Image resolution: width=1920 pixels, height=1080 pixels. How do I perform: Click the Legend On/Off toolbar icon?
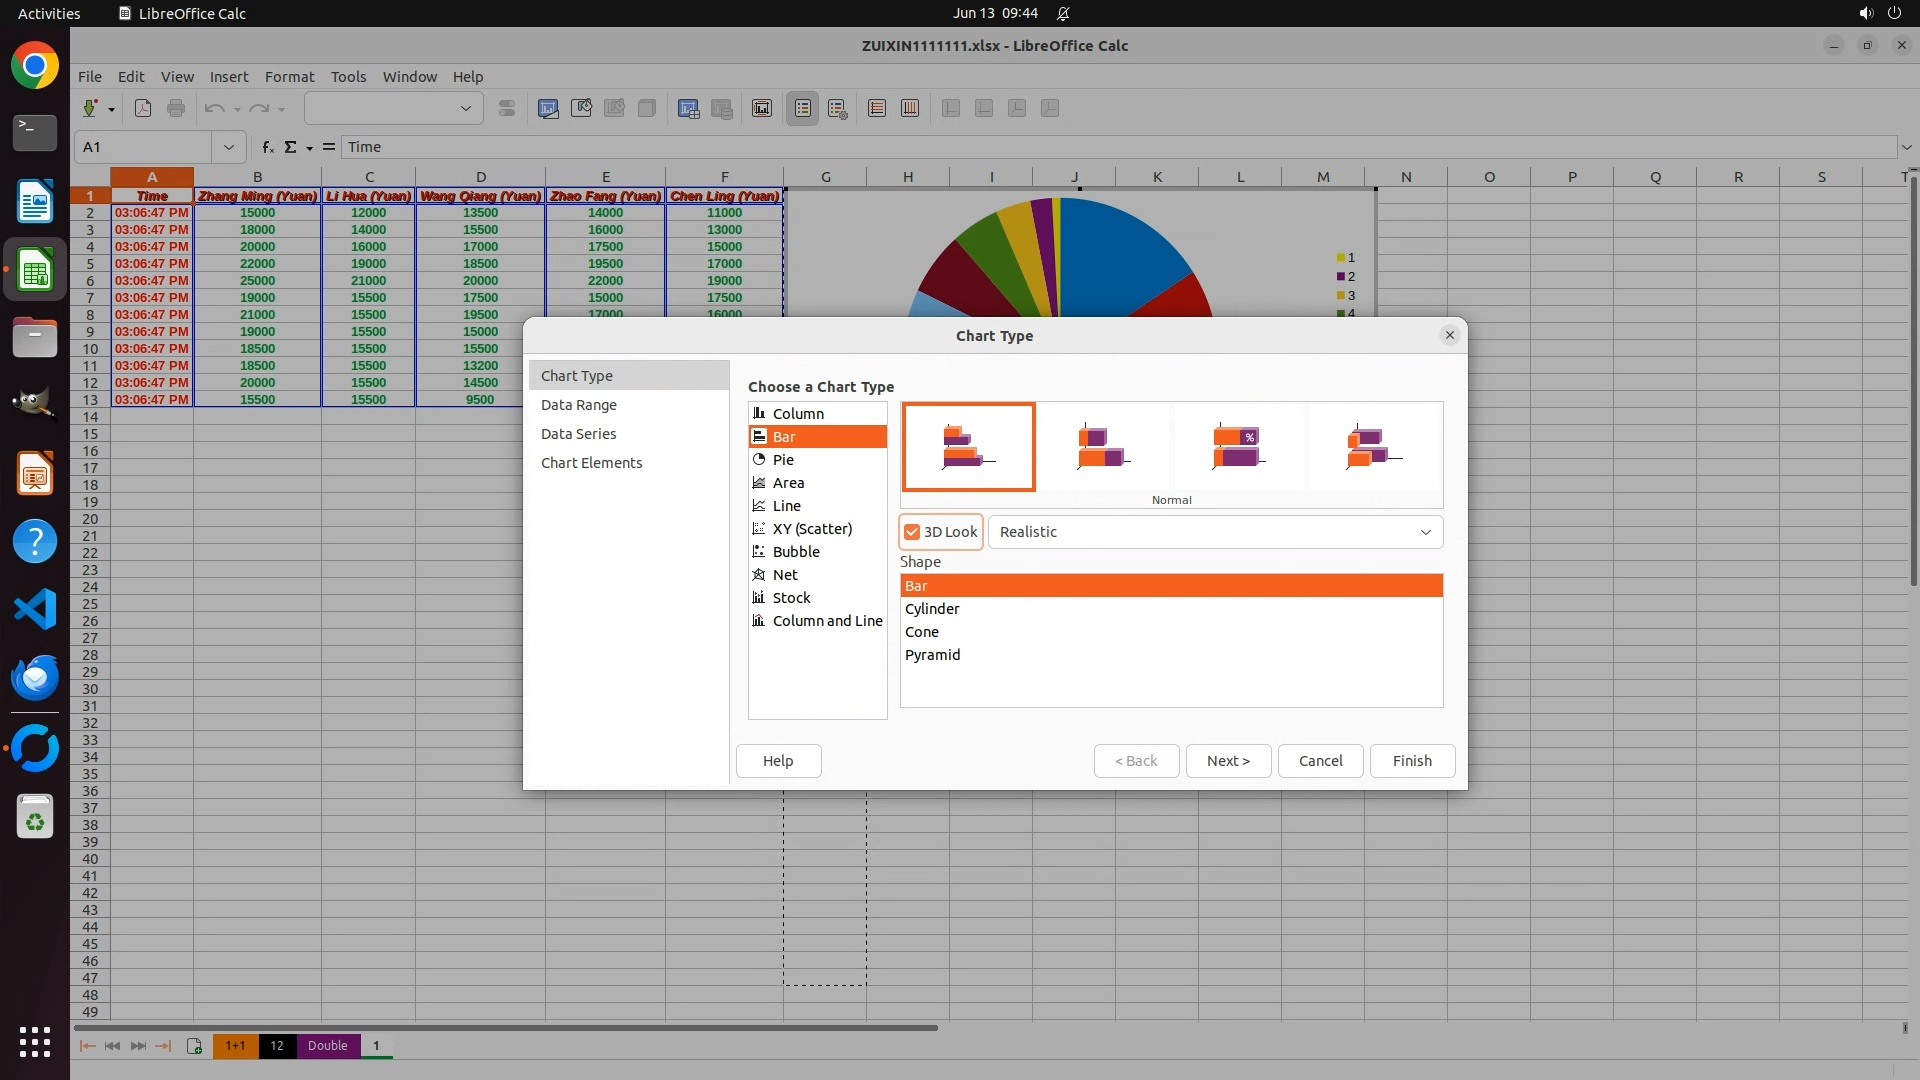pyautogui.click(x=803, y=109)
